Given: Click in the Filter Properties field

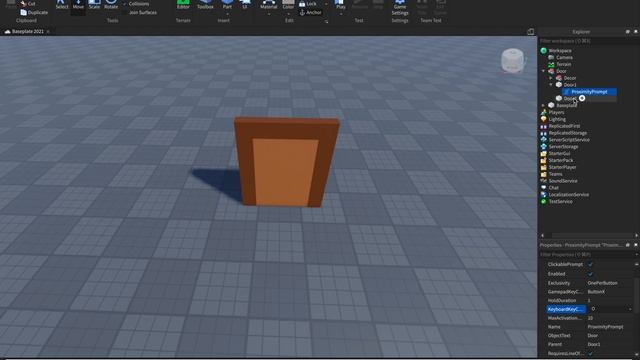Looking at the screenshot, I should [586, 254].
